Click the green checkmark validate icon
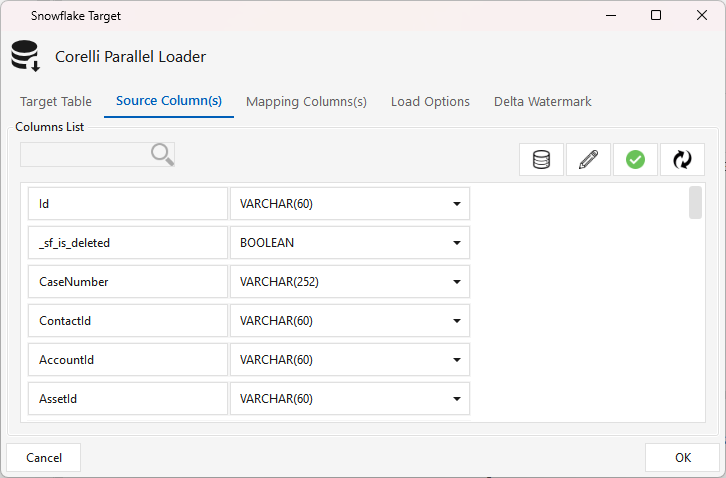 pyautogui.click(x=635, y=159)
